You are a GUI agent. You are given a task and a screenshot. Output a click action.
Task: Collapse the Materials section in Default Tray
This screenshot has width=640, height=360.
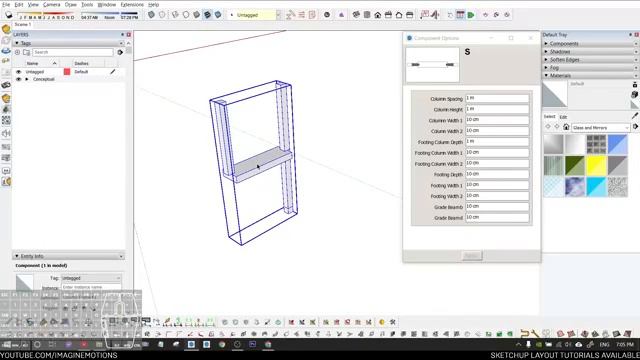click(590, 76)
